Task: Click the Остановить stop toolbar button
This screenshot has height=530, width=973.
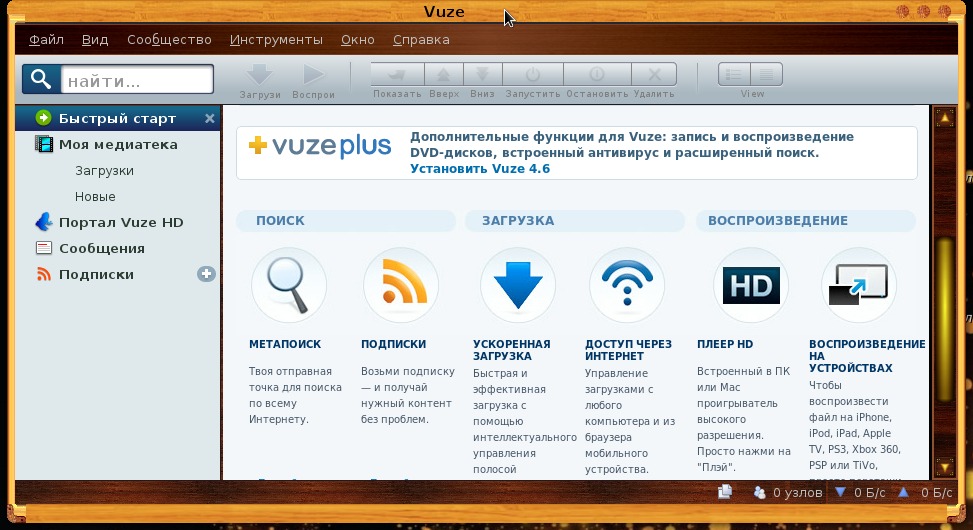Action: pyautogui.click(x=597, y=80)
